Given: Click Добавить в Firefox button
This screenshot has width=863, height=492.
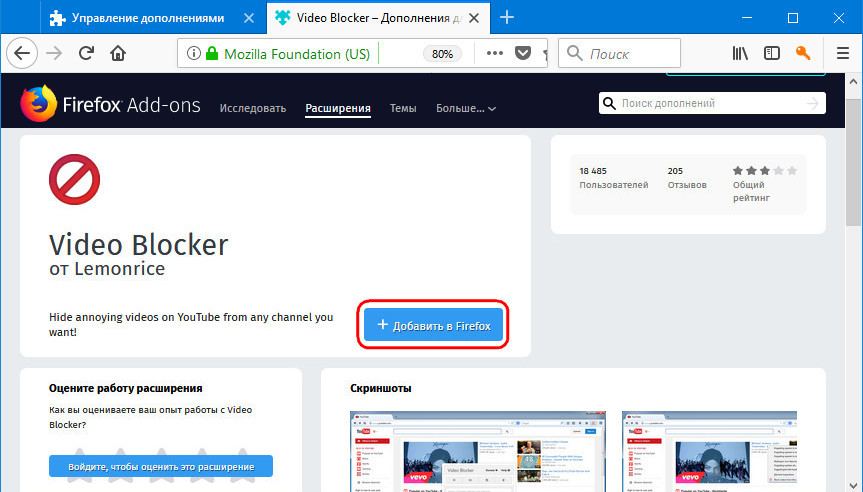Looking at the screenshot, I should tap(433, 325).
